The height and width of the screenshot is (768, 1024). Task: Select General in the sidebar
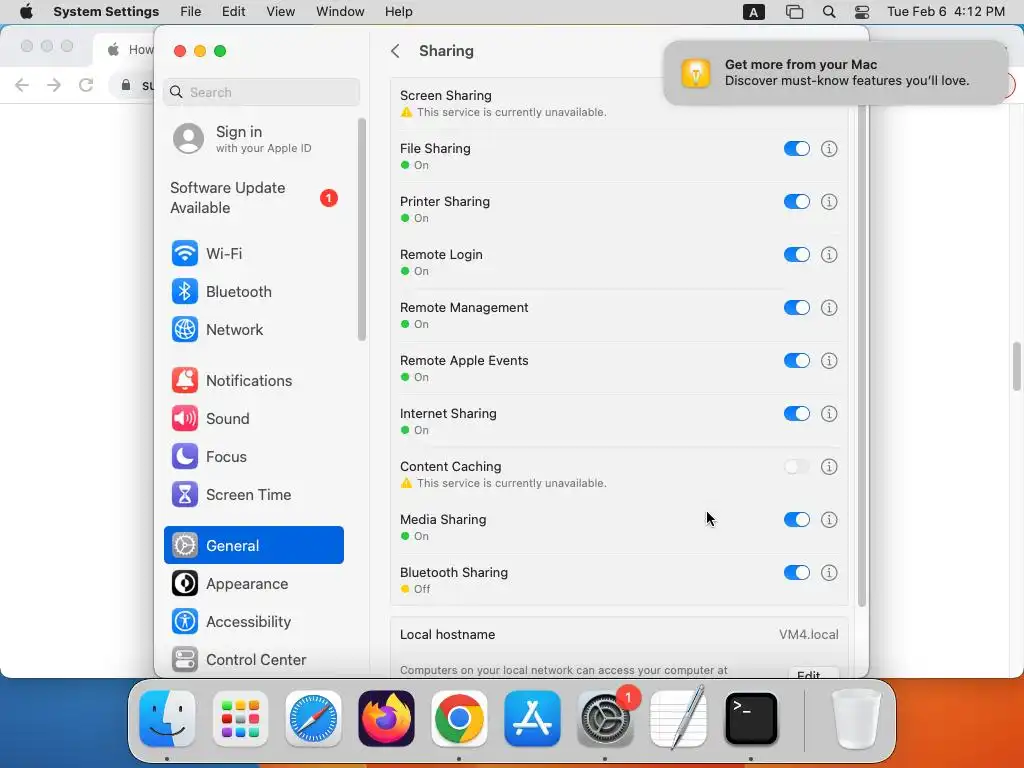(254, 545)
